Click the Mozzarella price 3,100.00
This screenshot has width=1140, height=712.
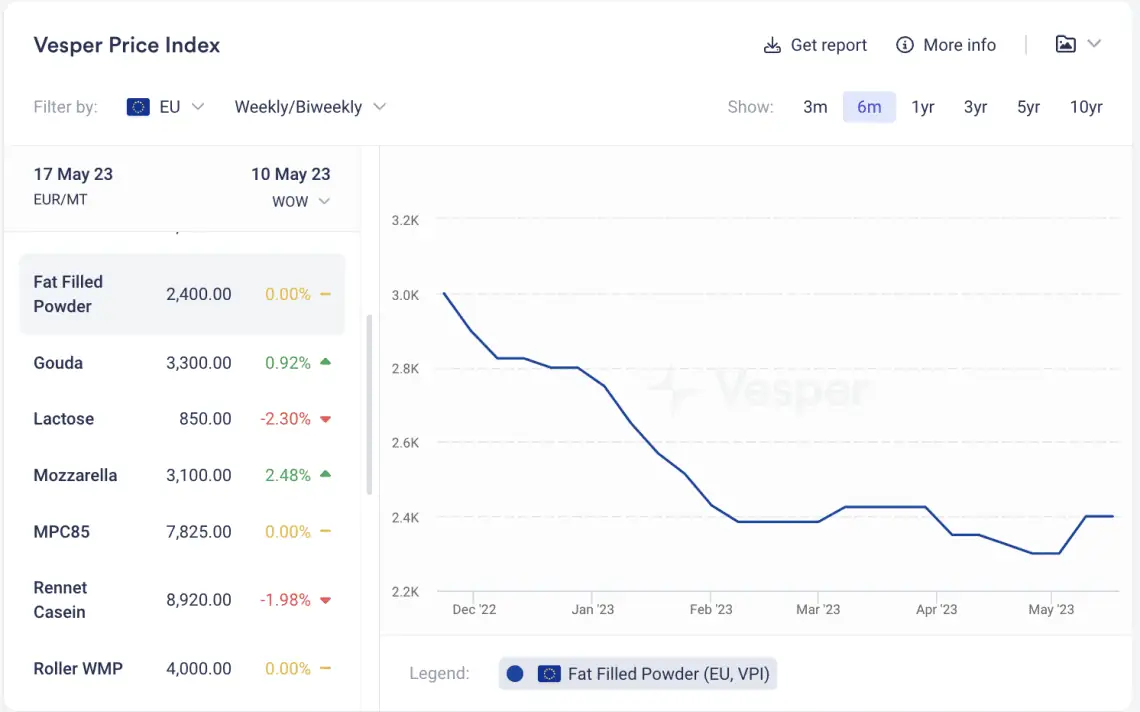pyautogui.click(x=198, y=475)
